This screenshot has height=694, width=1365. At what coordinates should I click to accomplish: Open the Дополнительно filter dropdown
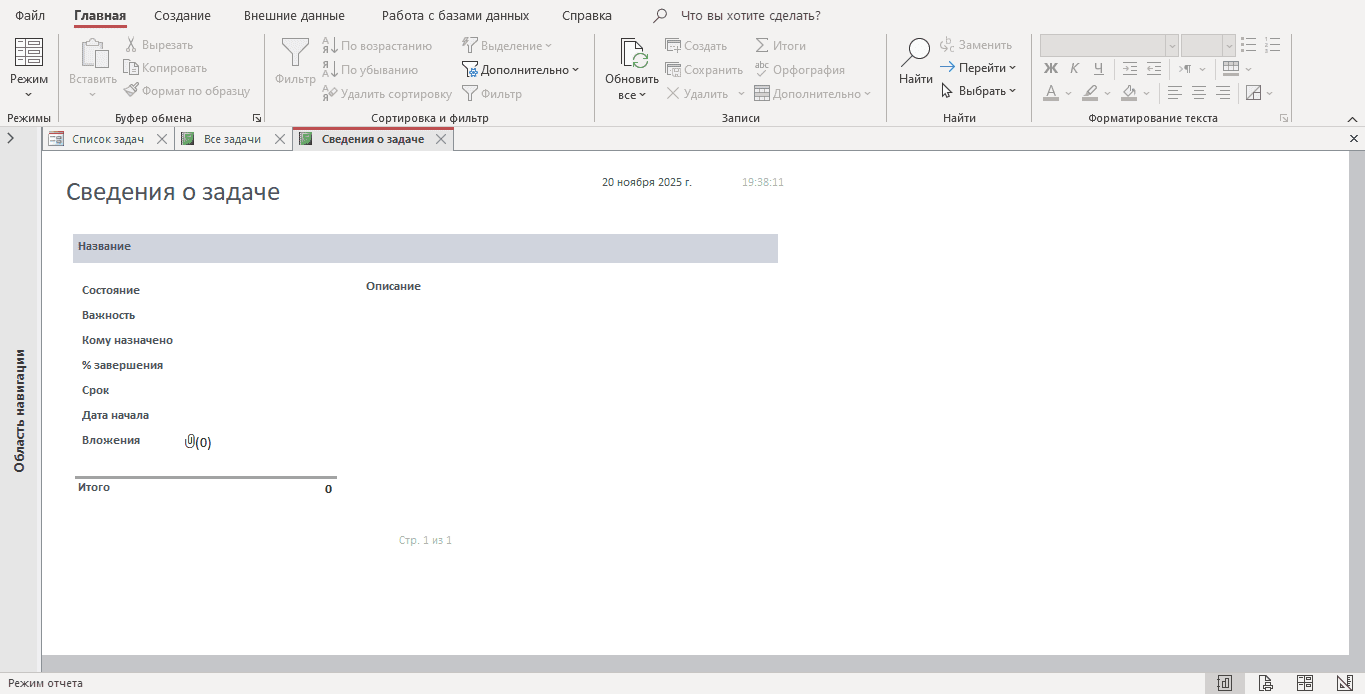(x=520, y=70)
